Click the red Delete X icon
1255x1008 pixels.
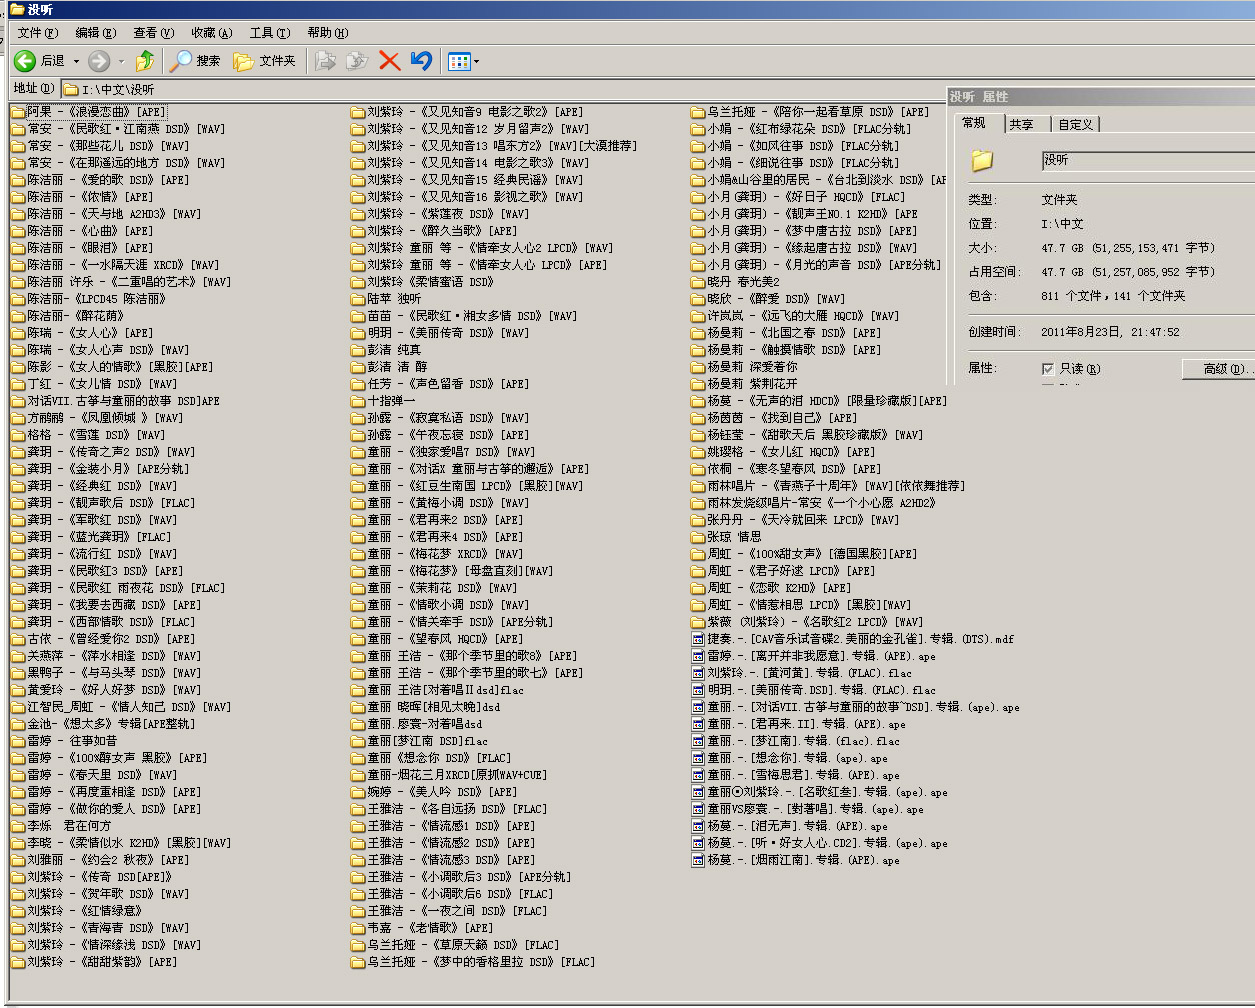390,61
